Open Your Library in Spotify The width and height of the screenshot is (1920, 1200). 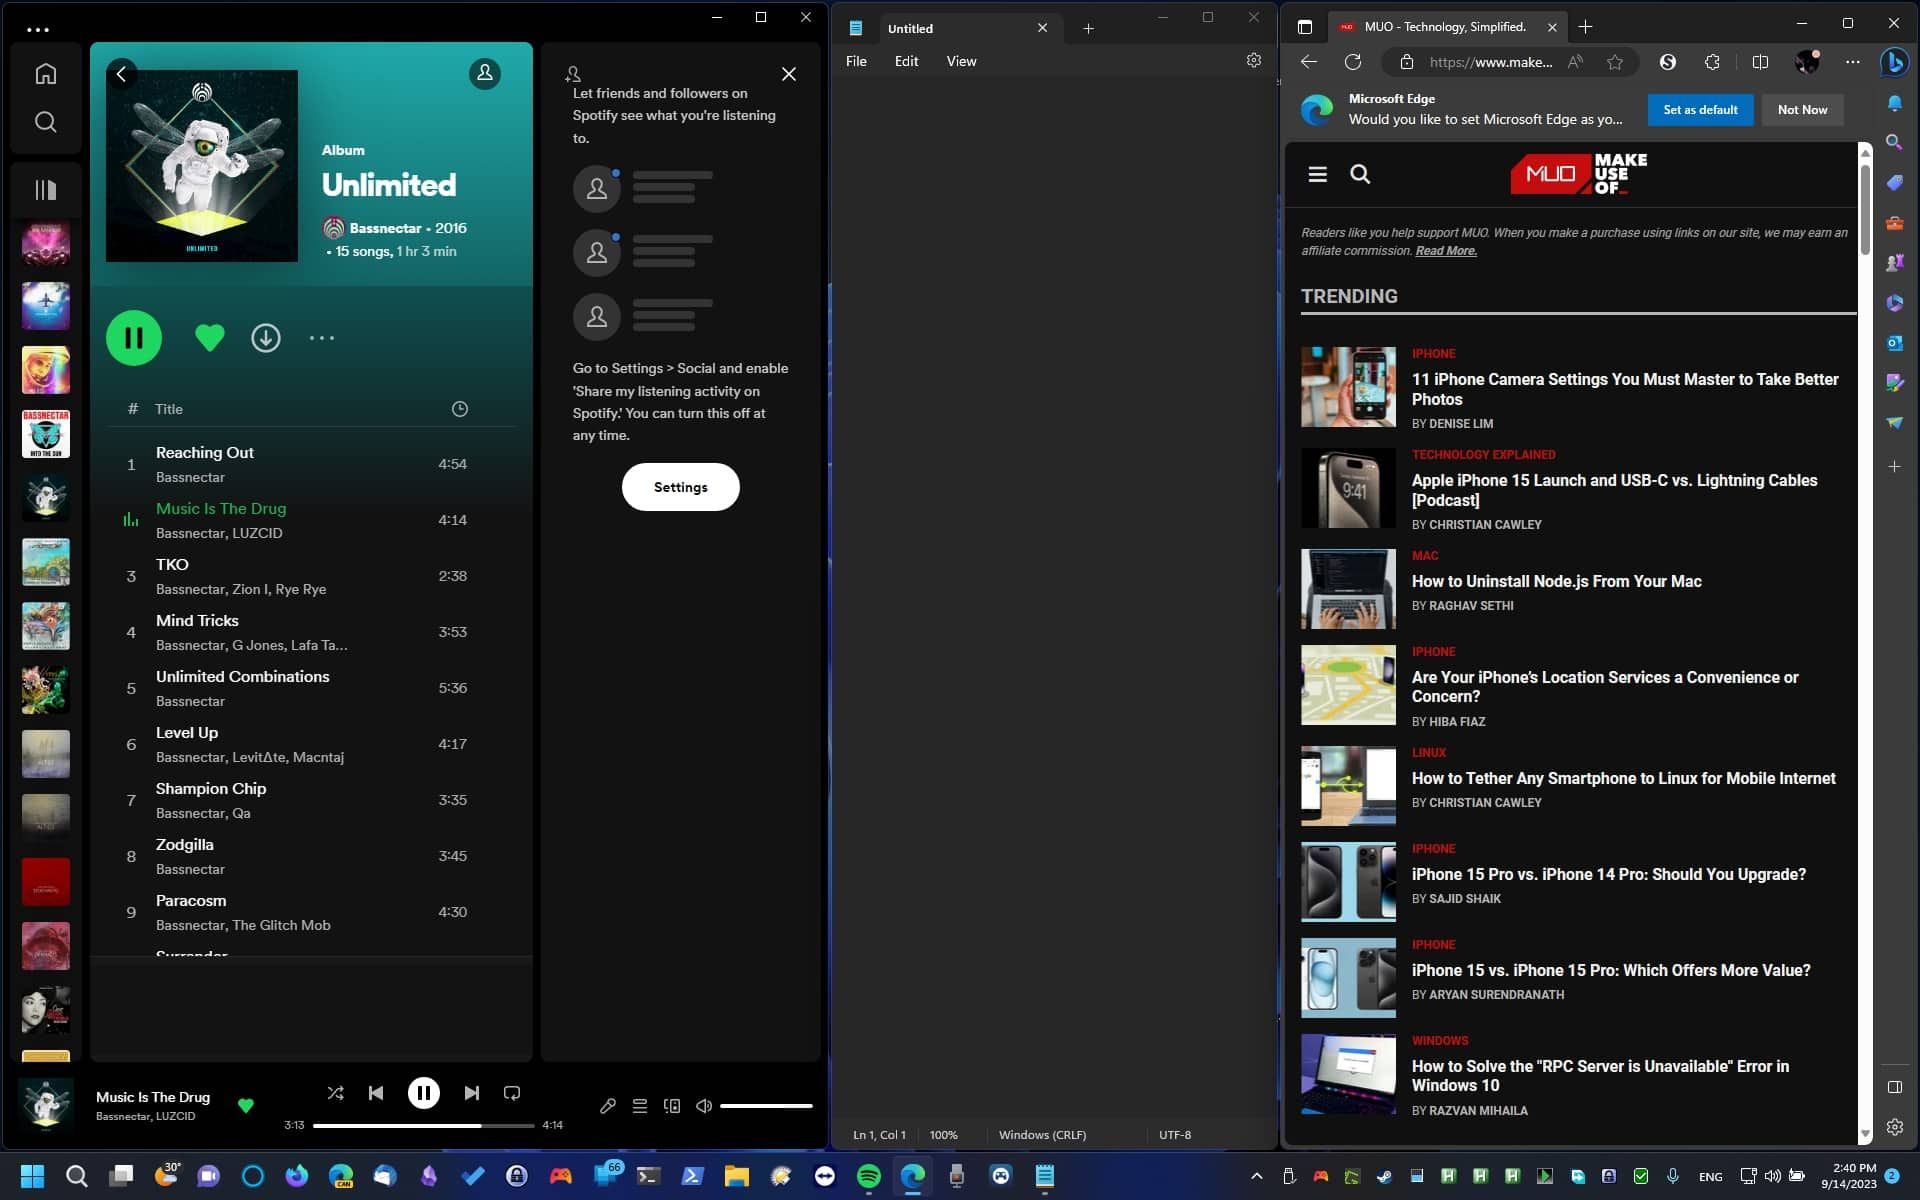pyautogui.click(x=46, y=189)
